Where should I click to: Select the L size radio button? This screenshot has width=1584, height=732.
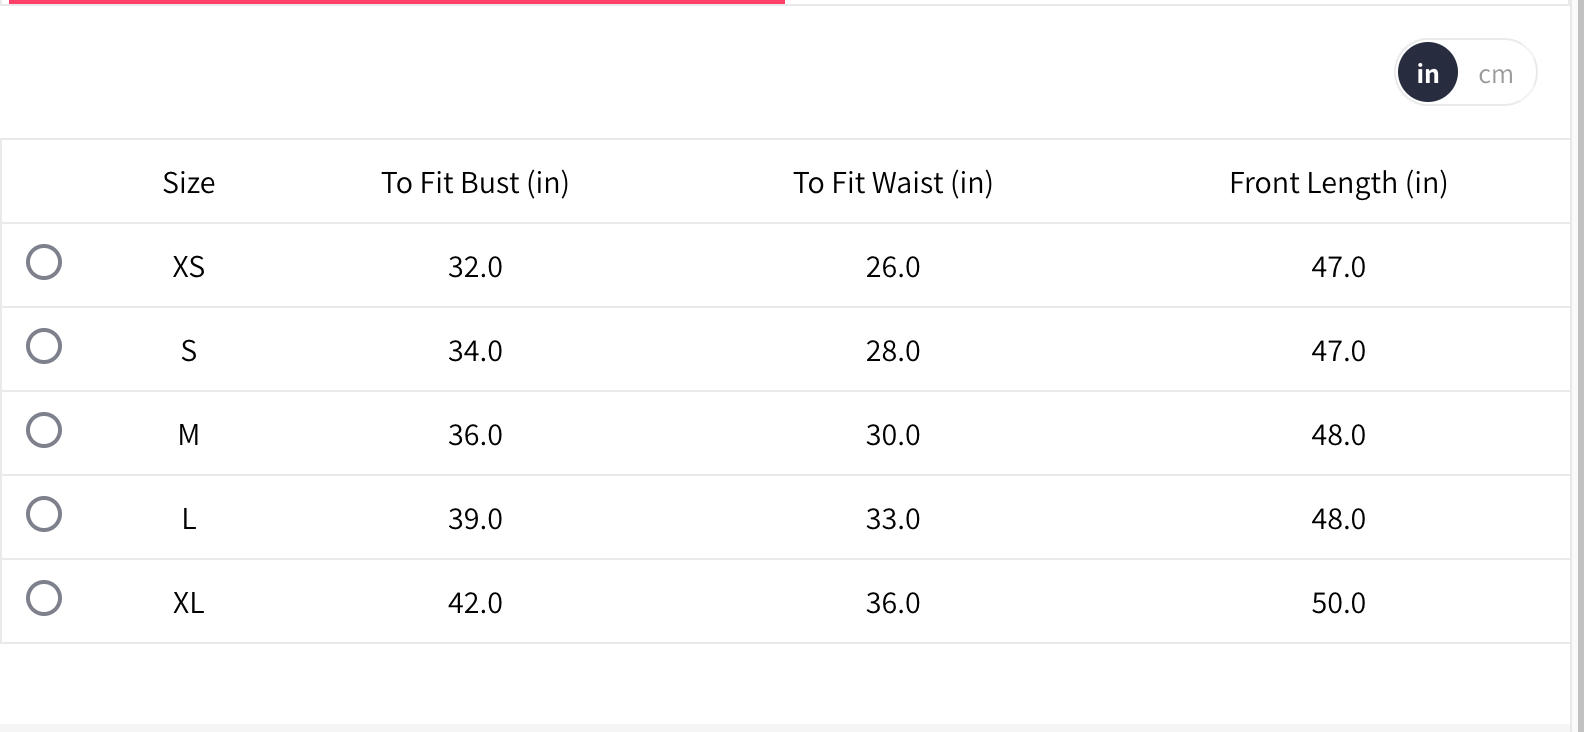tap(44, 514)
